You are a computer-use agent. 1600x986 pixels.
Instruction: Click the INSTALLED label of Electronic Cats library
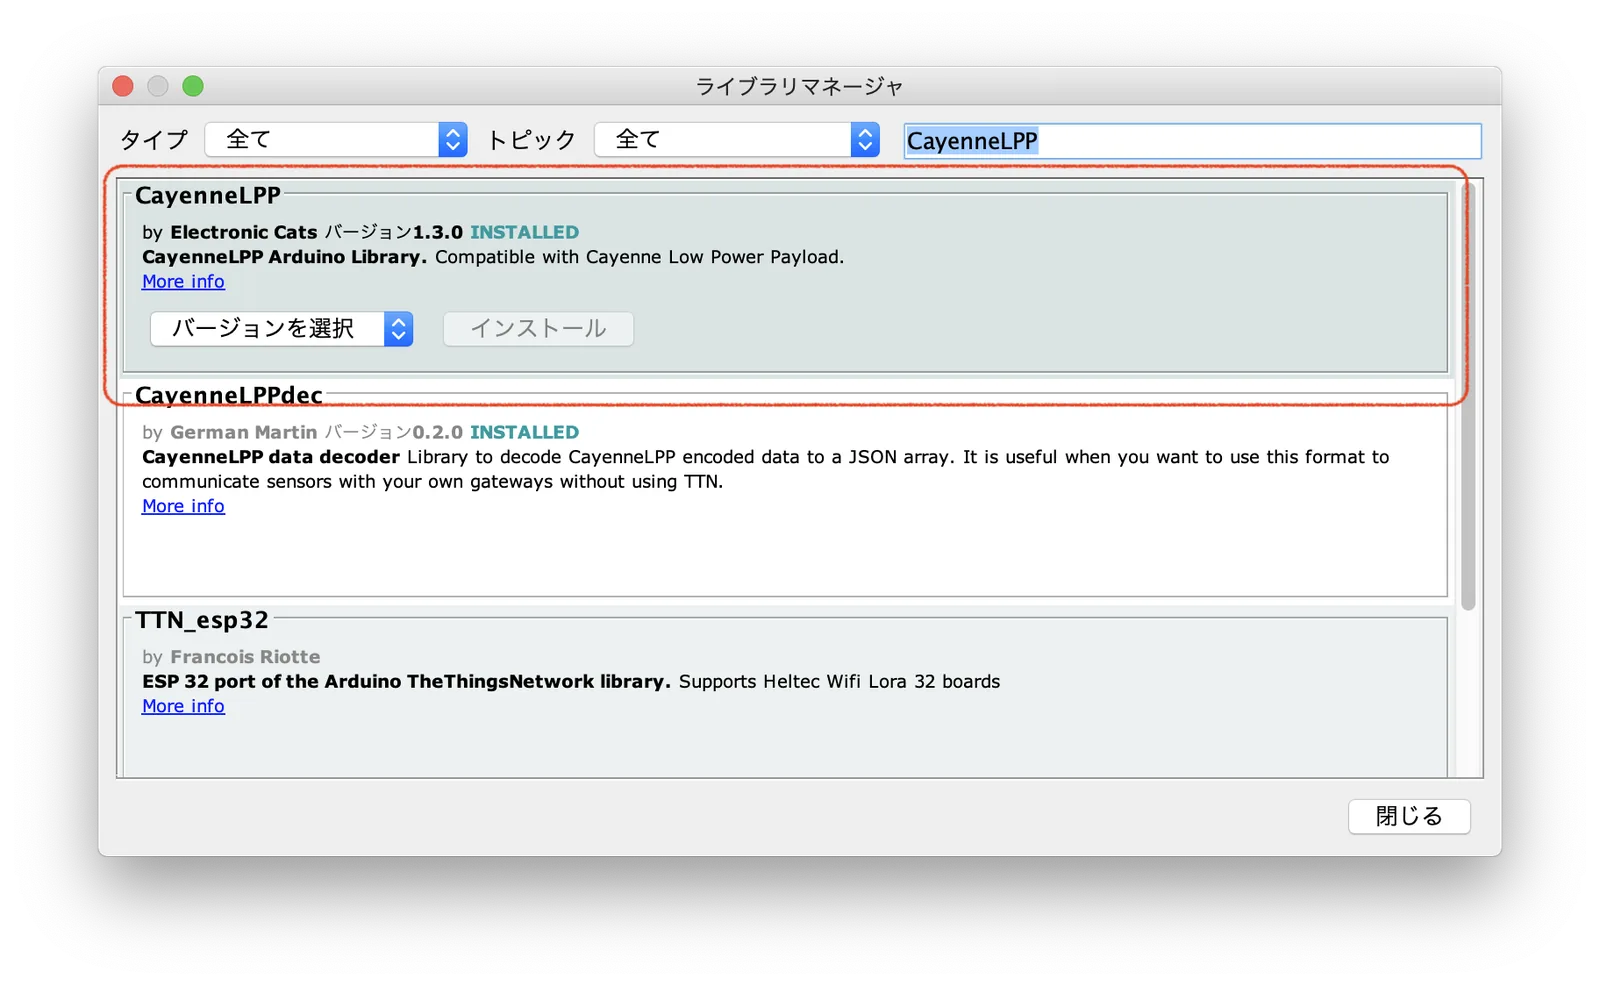point(524,232)
